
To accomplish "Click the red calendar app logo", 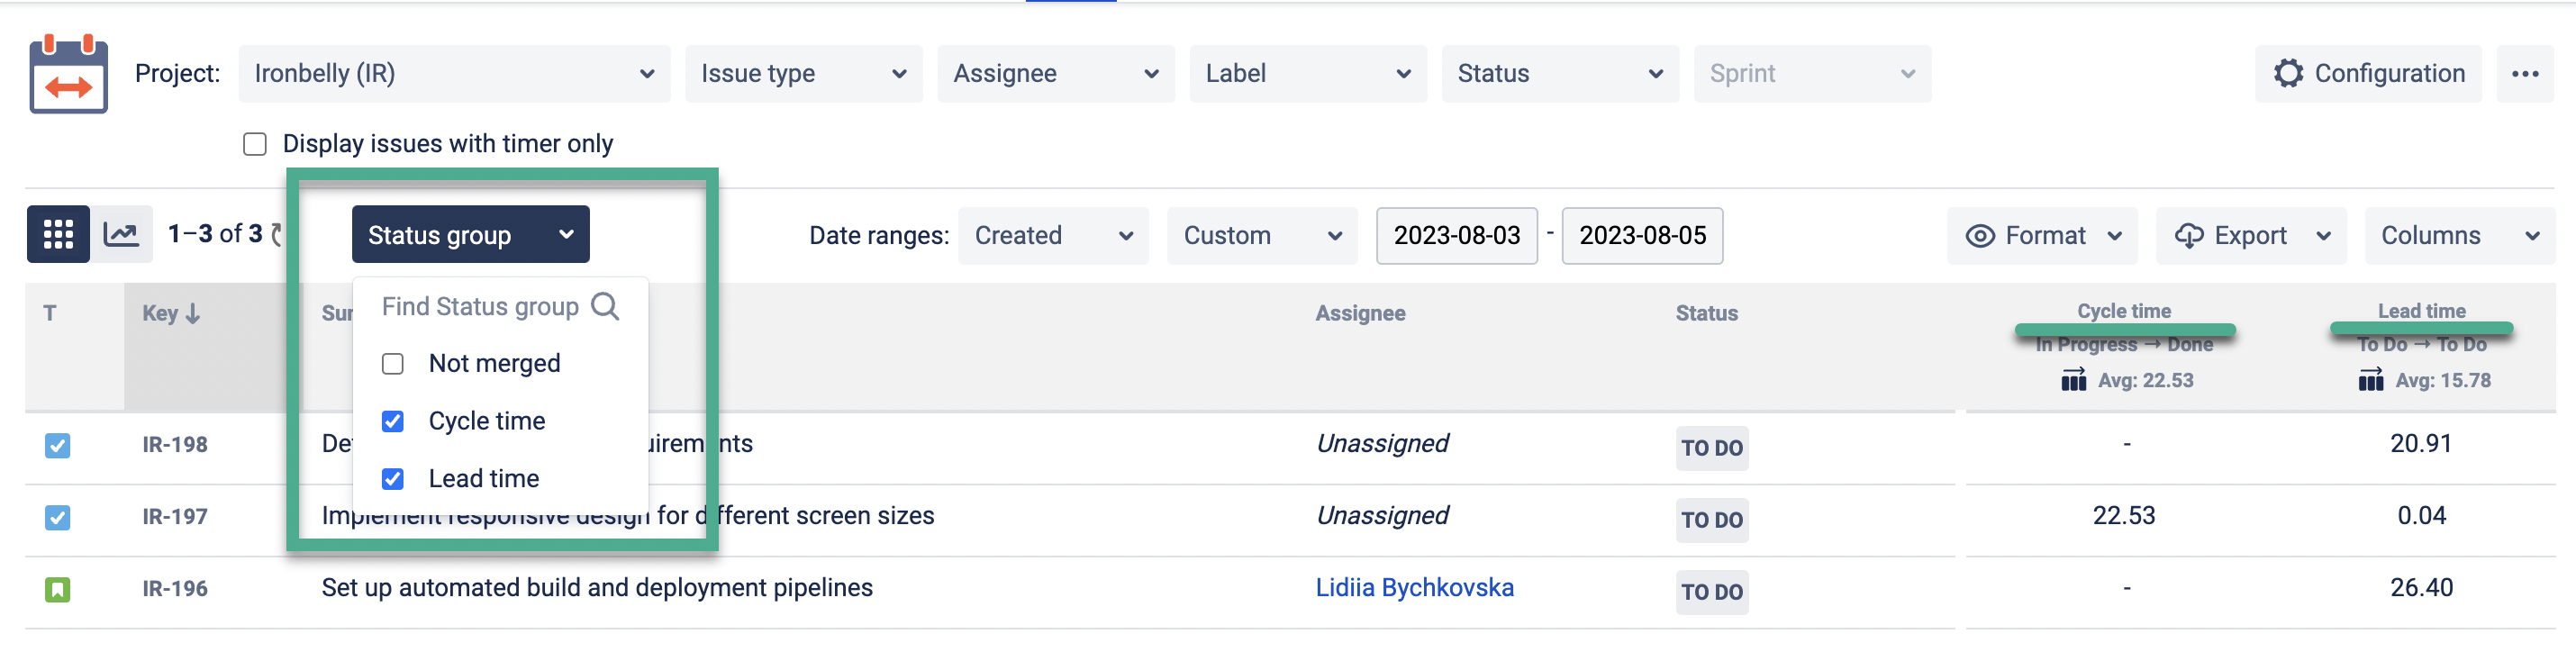I will click(x=68, y=73).
